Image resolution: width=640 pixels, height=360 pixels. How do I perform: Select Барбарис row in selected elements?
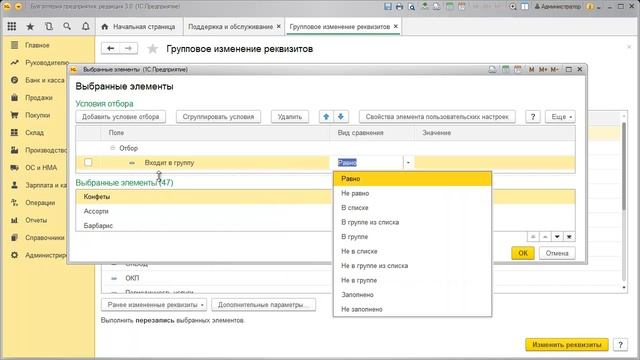tap(204, 225)
